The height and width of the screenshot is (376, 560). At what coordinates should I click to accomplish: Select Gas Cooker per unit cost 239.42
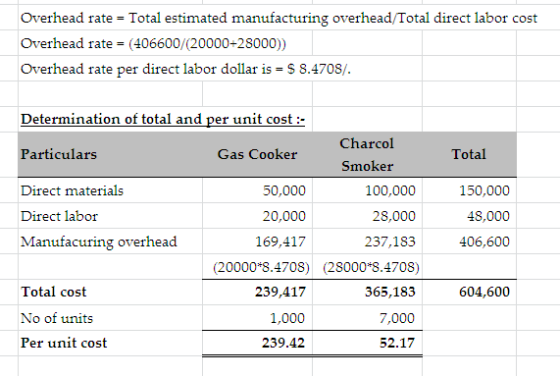(284, 343)
